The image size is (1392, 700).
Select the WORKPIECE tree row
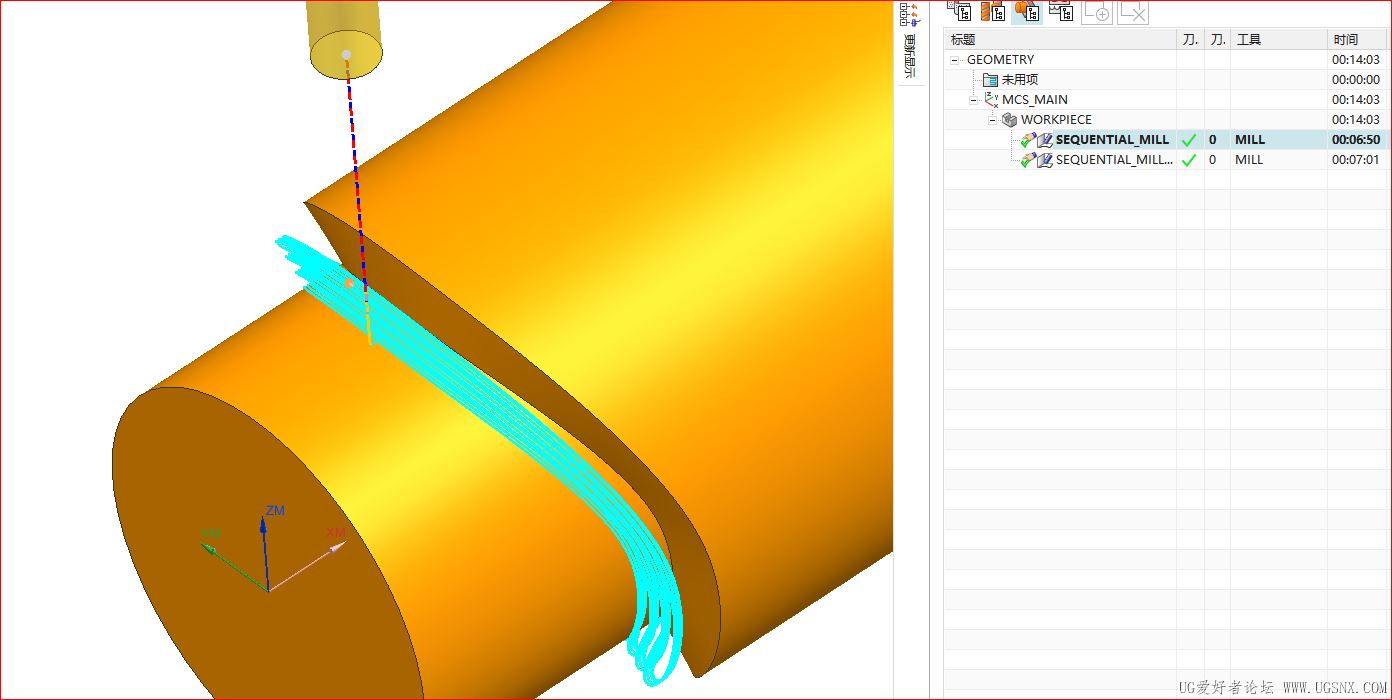click(x=1166, y=120)
